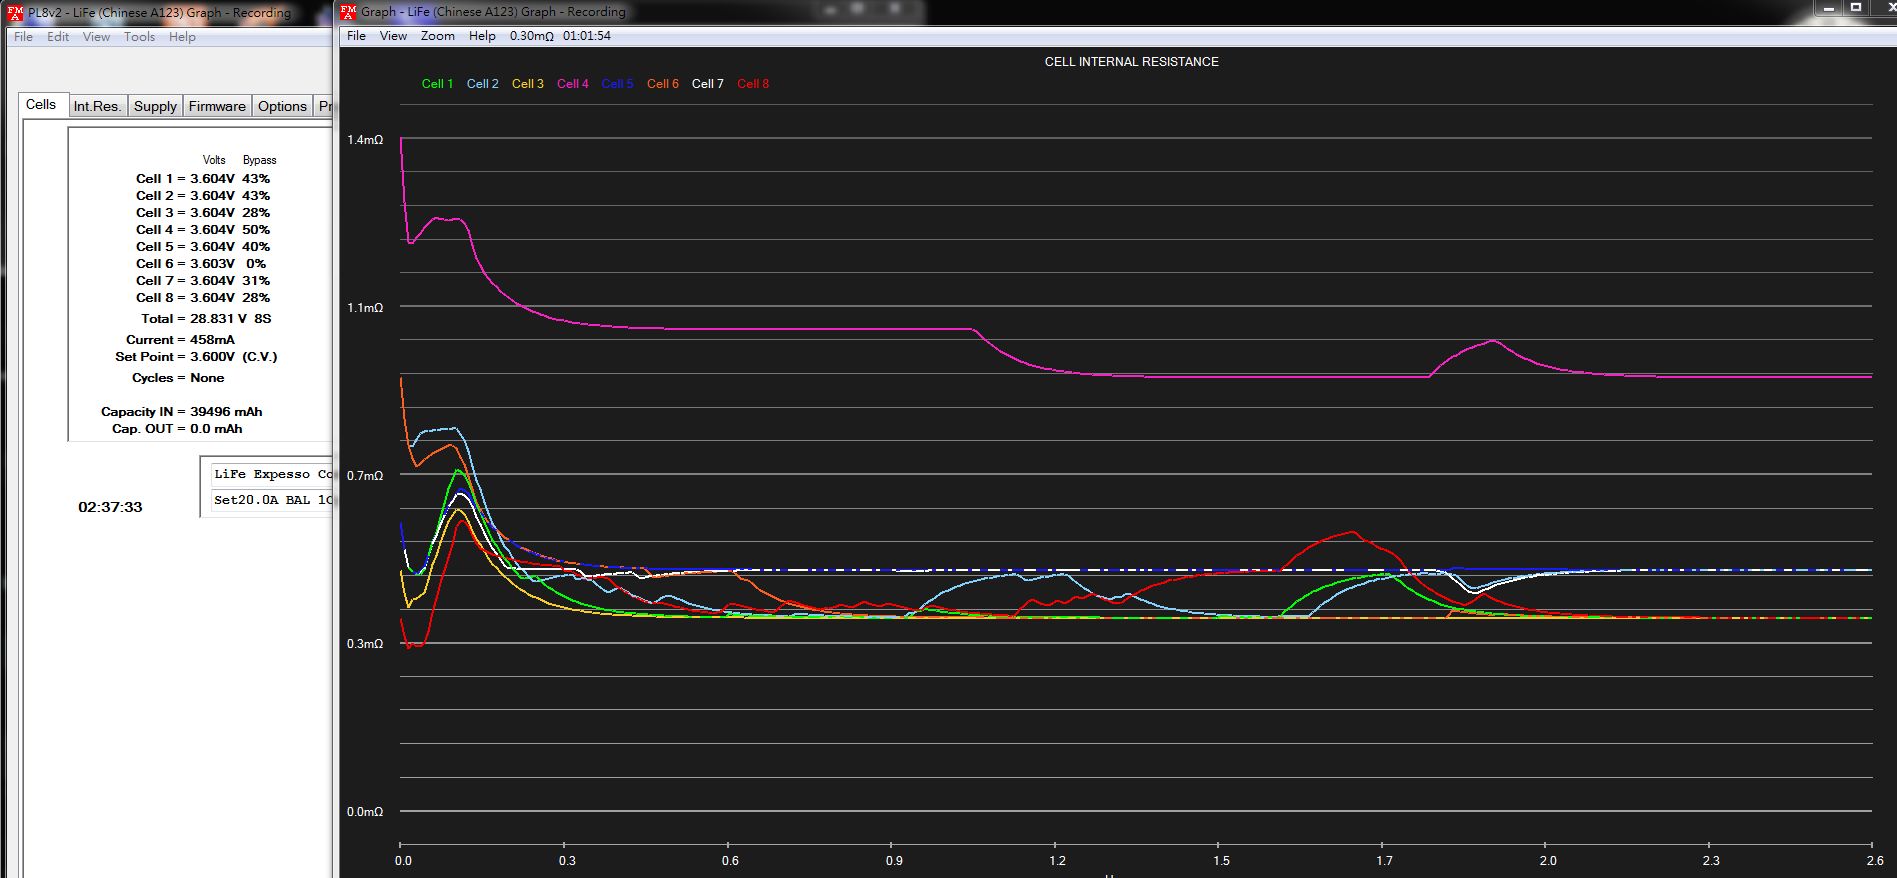Screen dimensions: 1897x878
Task: Open the Edit menu in the PL8v2 window
Action: tap(58, 37)
